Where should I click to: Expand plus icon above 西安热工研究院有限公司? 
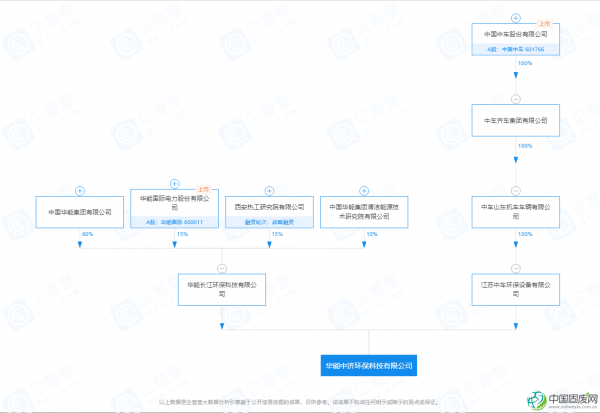pos(270,187)
